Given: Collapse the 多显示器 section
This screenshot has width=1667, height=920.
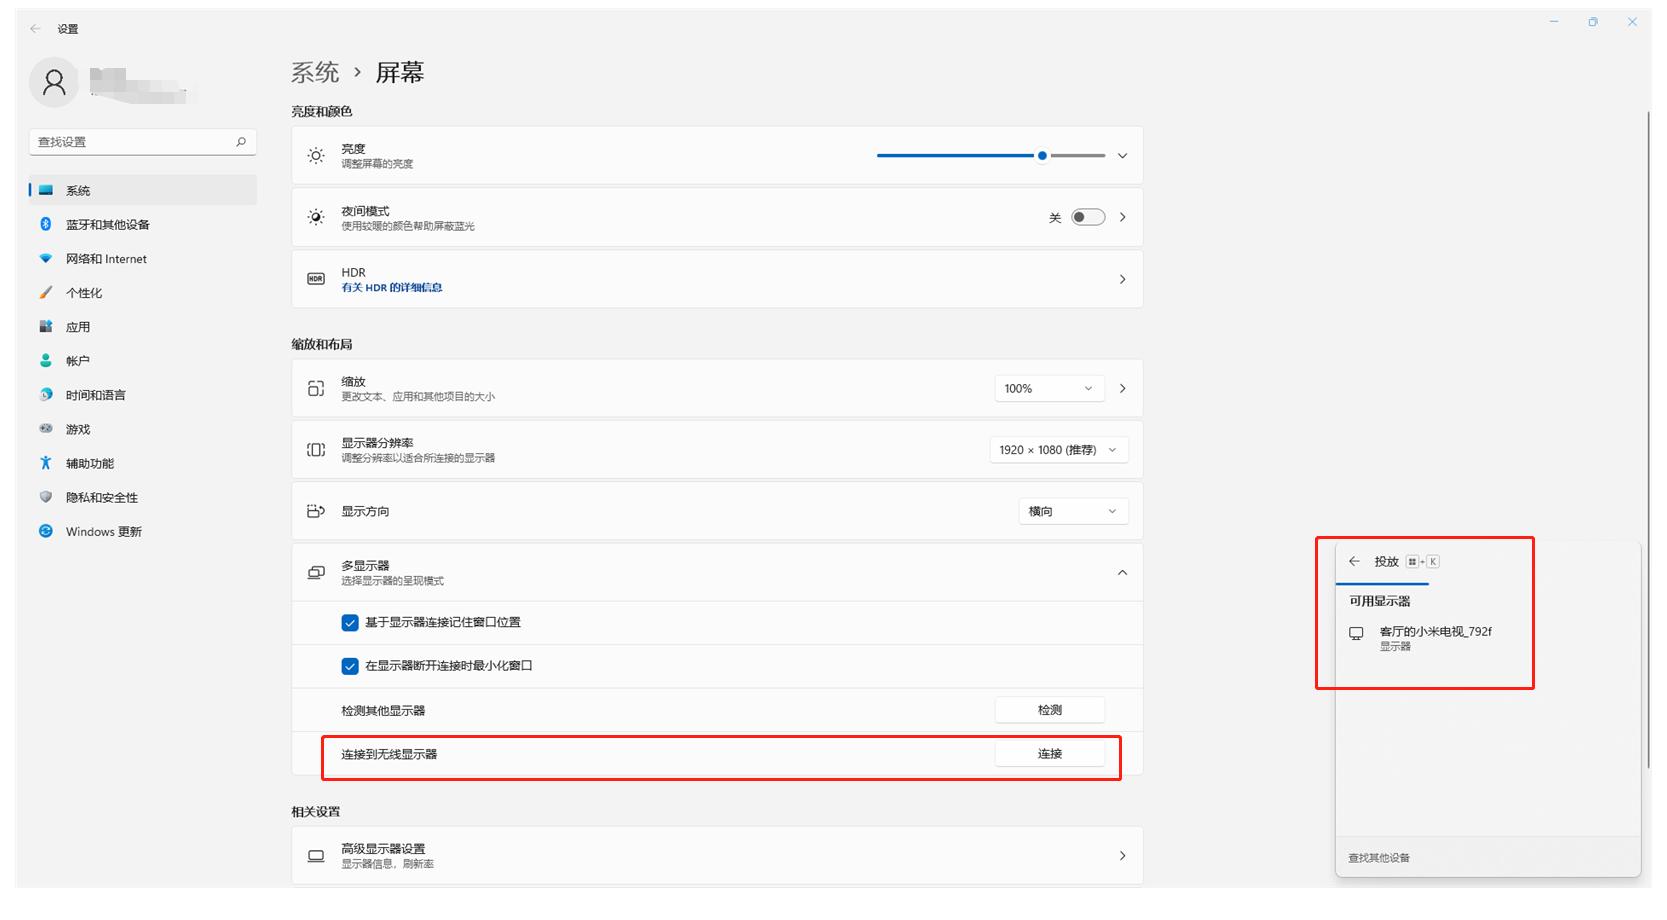Looking at the screenshot, I should 1121,572.
